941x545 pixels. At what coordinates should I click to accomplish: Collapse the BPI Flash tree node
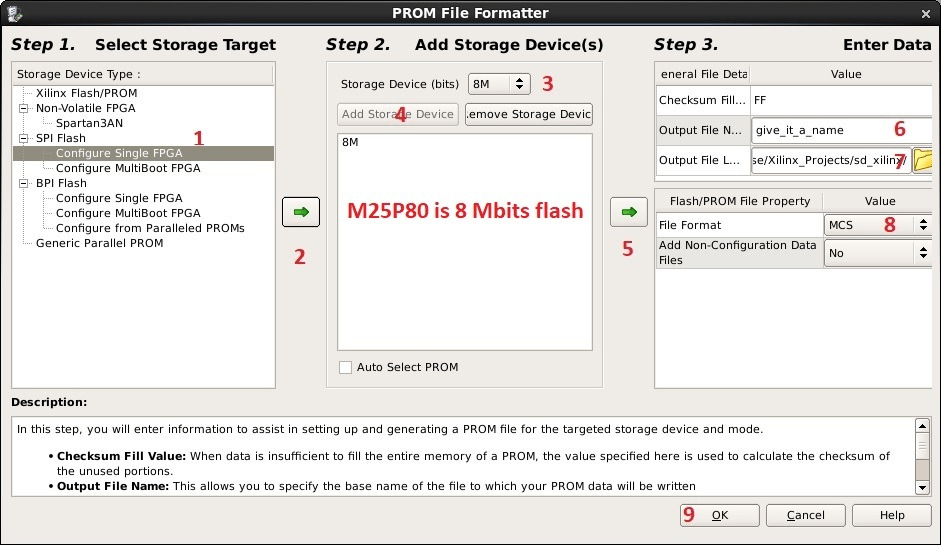tap(23, 183)
